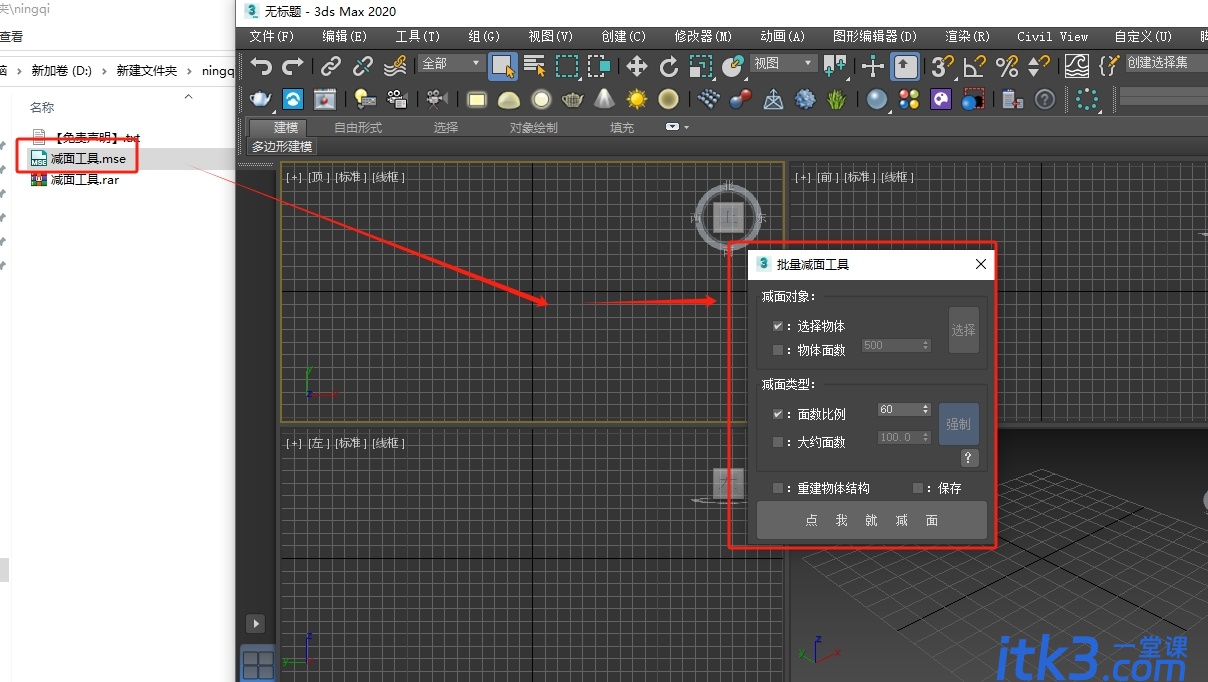Click the Undo arrow in the toolbar

coord(261,67)
